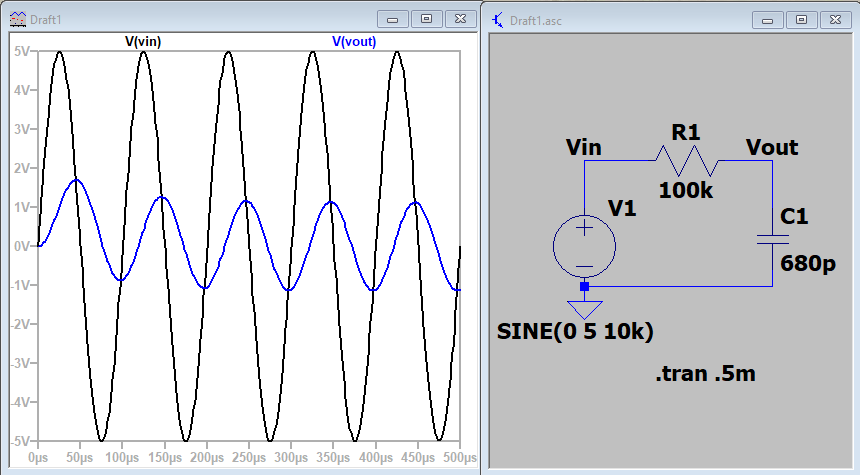The image size is (860, 475).
Task: Minimize the Draft1 waveform window
Action: click(392, 19)
